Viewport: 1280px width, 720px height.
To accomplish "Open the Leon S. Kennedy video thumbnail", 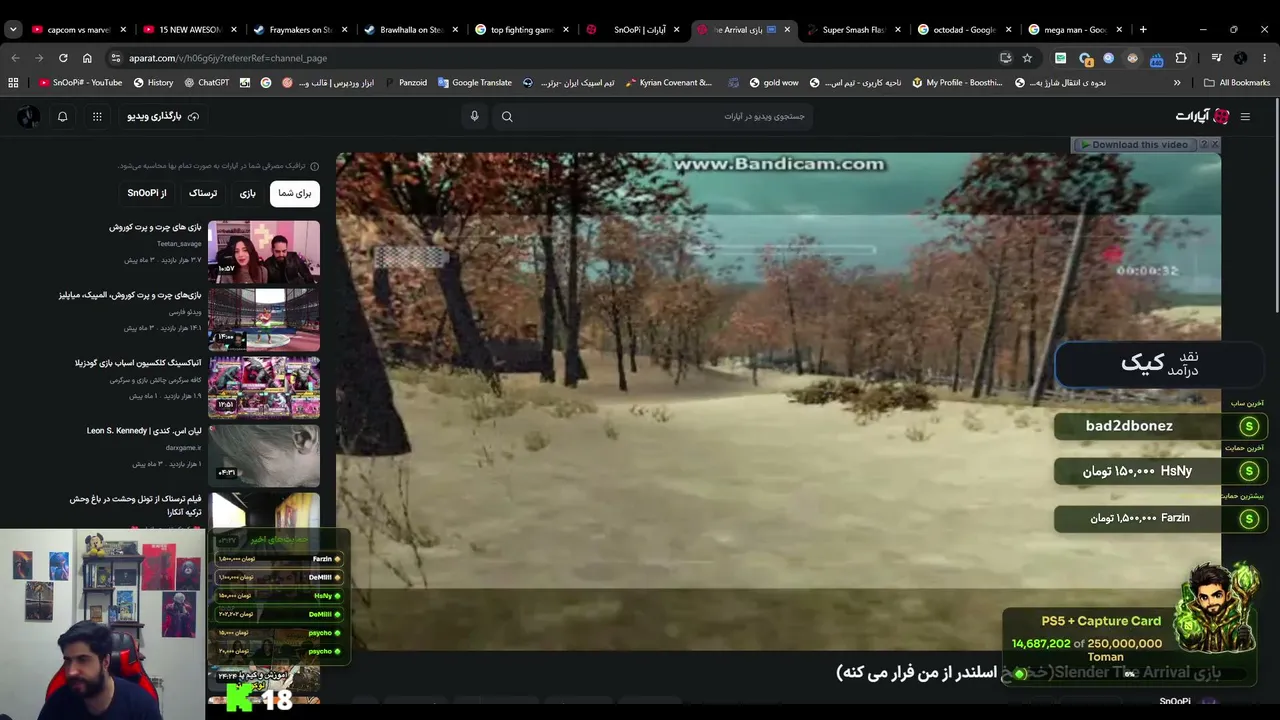I will (264, 455).
